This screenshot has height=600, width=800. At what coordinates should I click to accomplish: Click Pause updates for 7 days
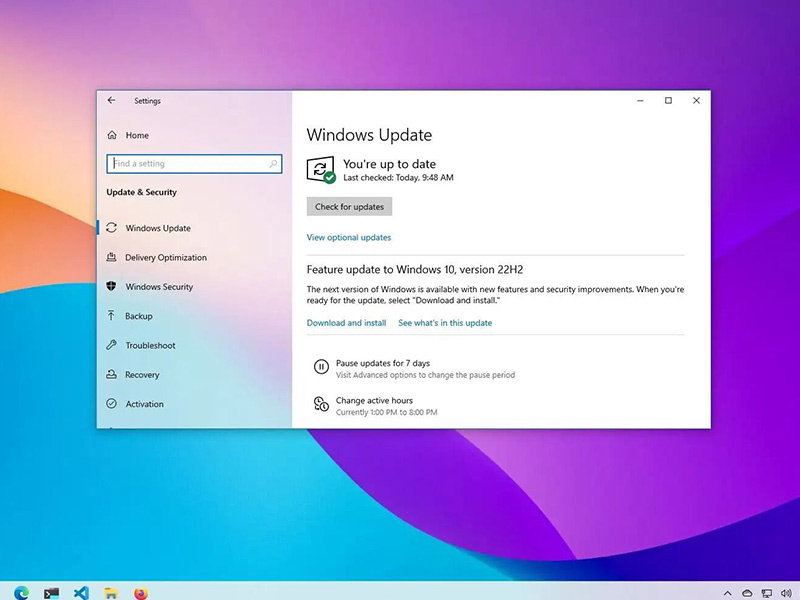pyautogui.click(x=383, y=363)
